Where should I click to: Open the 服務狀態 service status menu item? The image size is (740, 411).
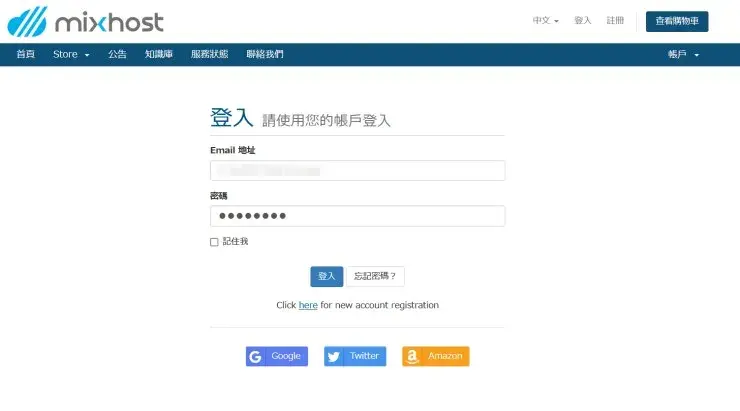(x=210, y=54)
